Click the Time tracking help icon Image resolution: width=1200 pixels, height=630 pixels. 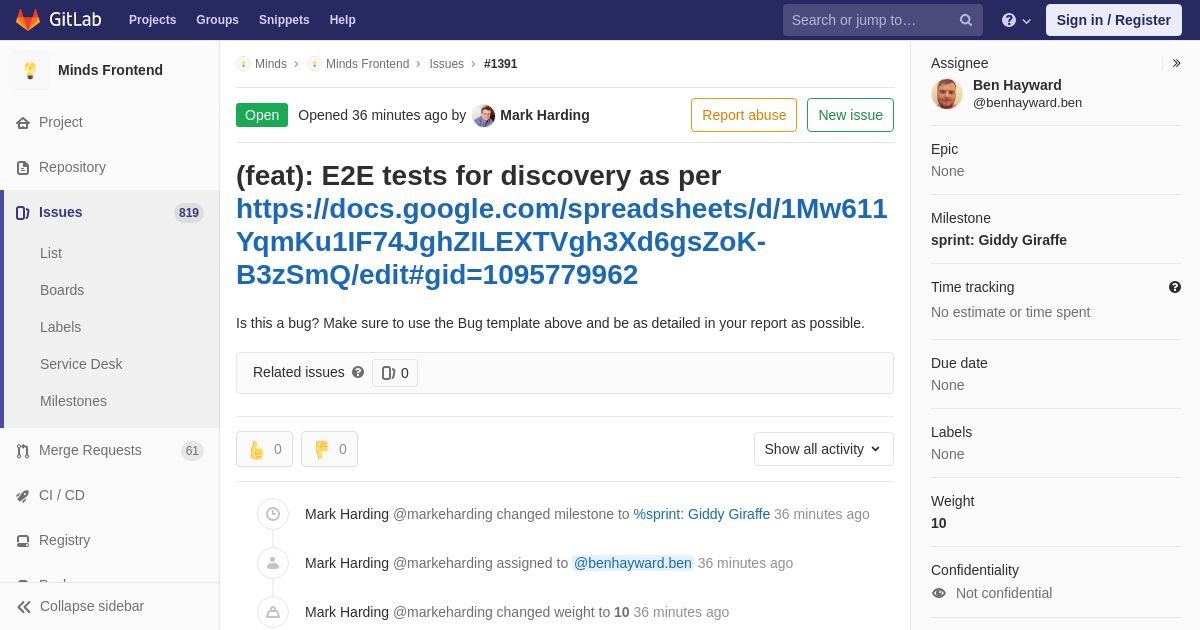pos(1175,287)
